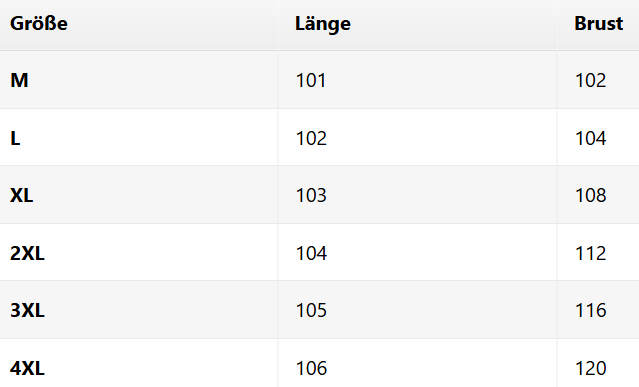
Task: Click Länge value 104 in 2XL row
Action: (311, 253)
